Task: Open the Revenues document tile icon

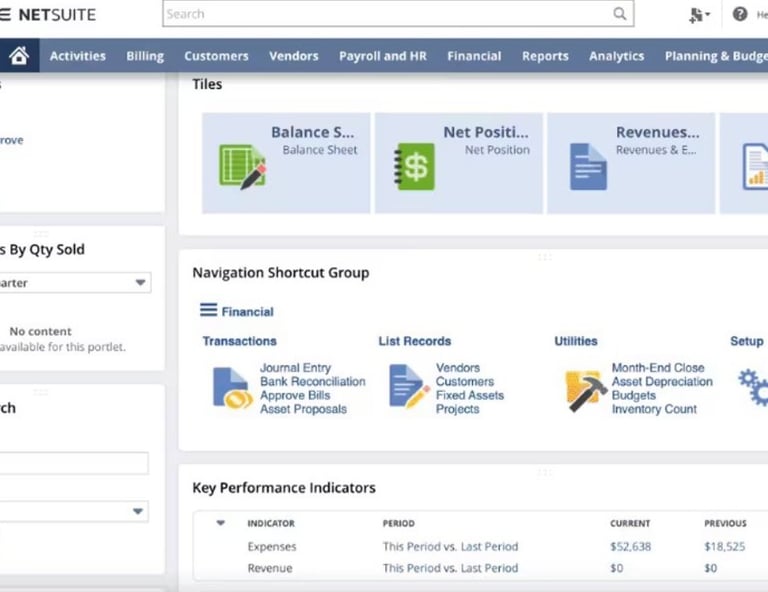Action: (588, 166)
